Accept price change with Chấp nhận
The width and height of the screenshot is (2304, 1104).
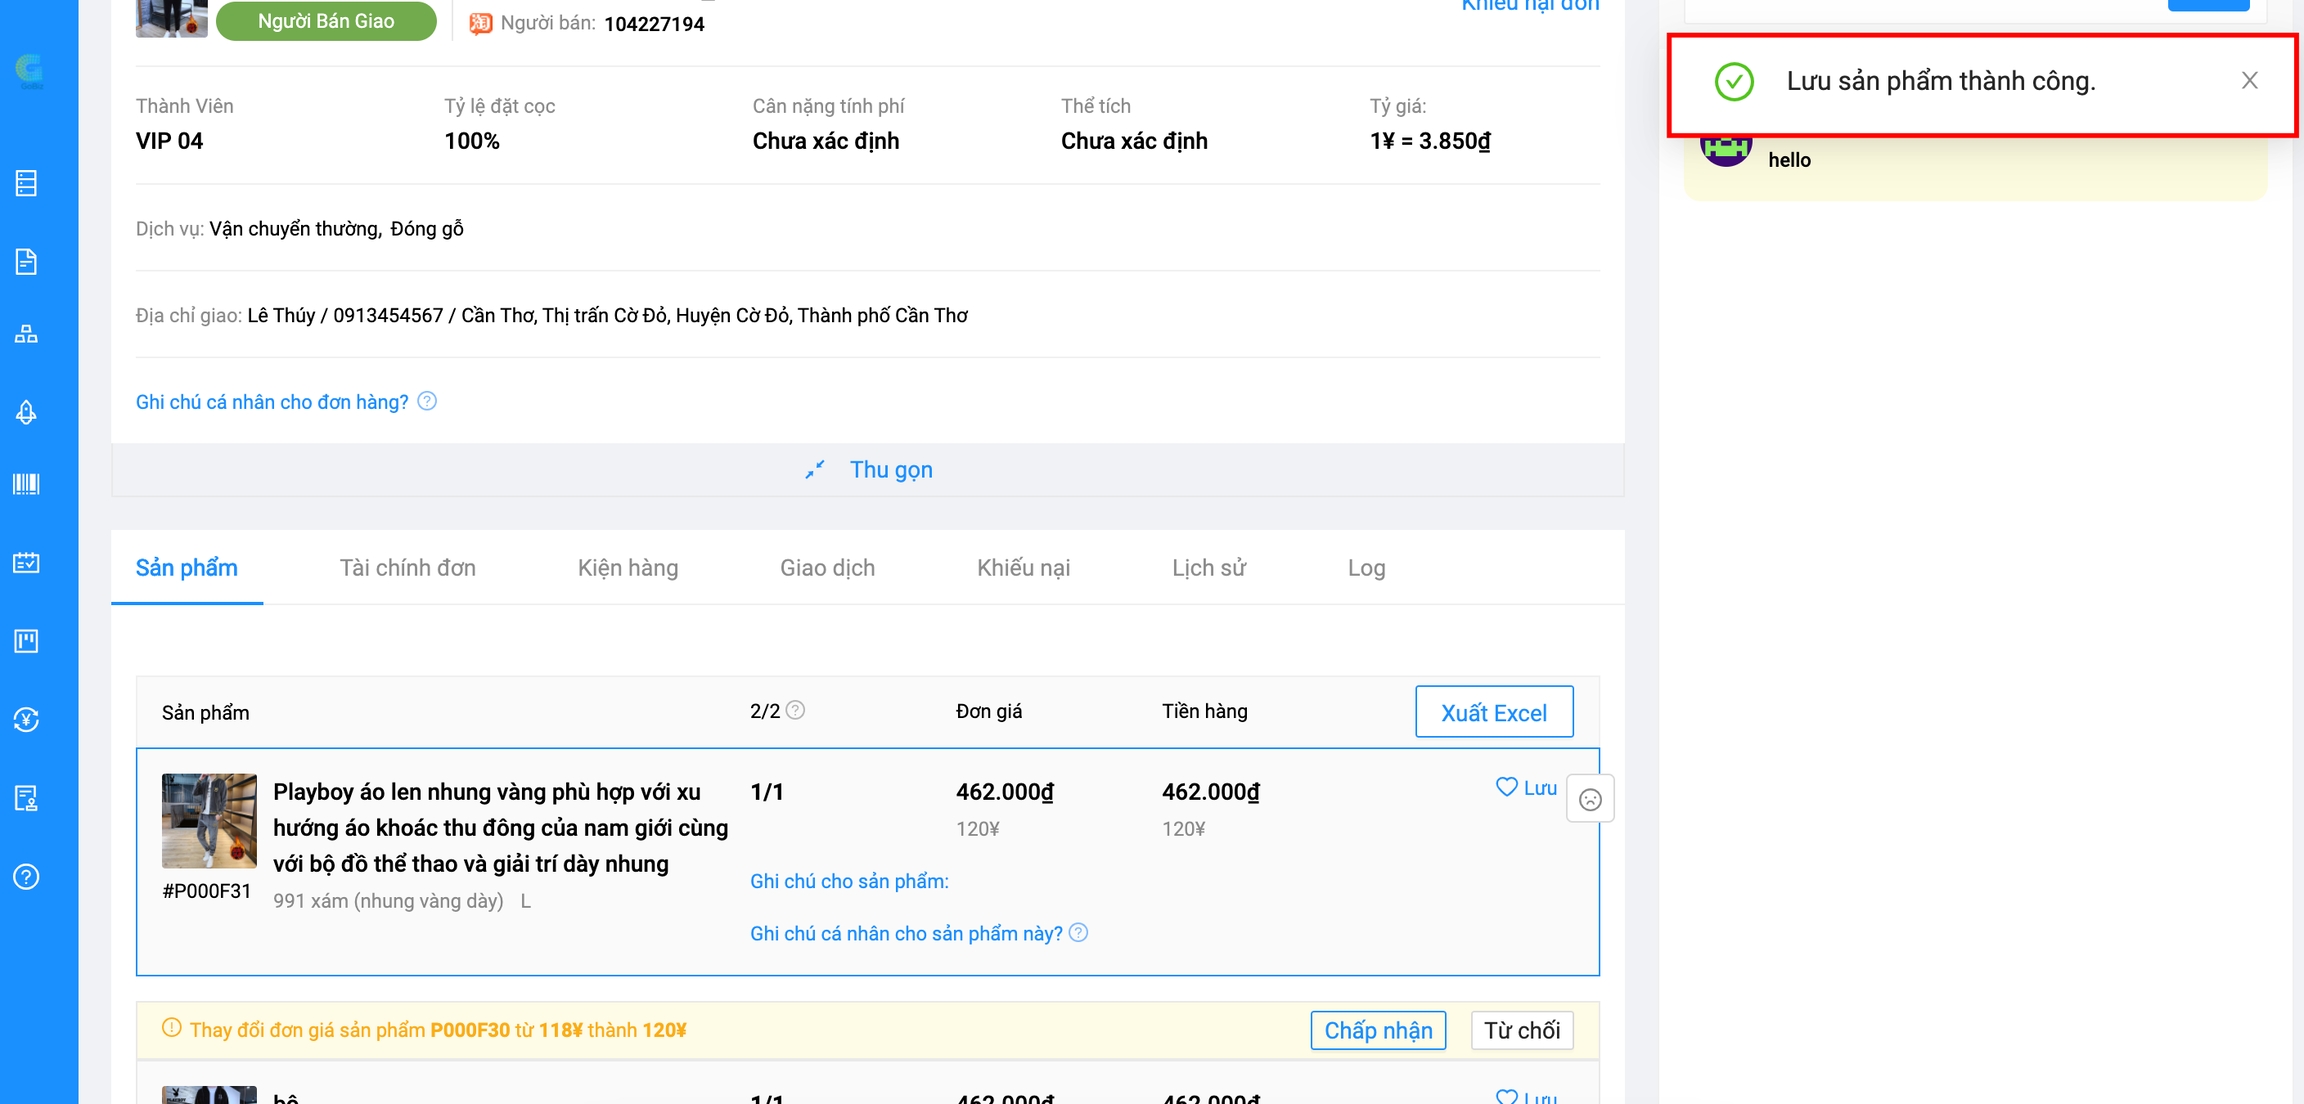pyautogui.click(x=1377, y=1030)
